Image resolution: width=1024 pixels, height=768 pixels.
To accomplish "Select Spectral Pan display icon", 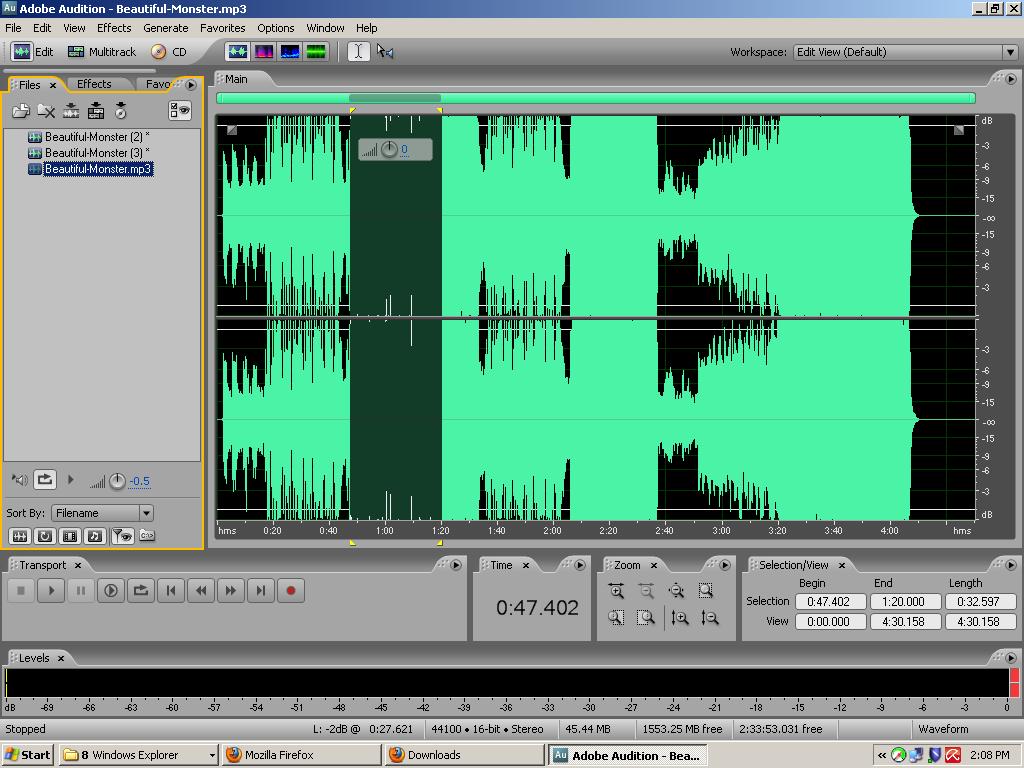I will (290, 52).
